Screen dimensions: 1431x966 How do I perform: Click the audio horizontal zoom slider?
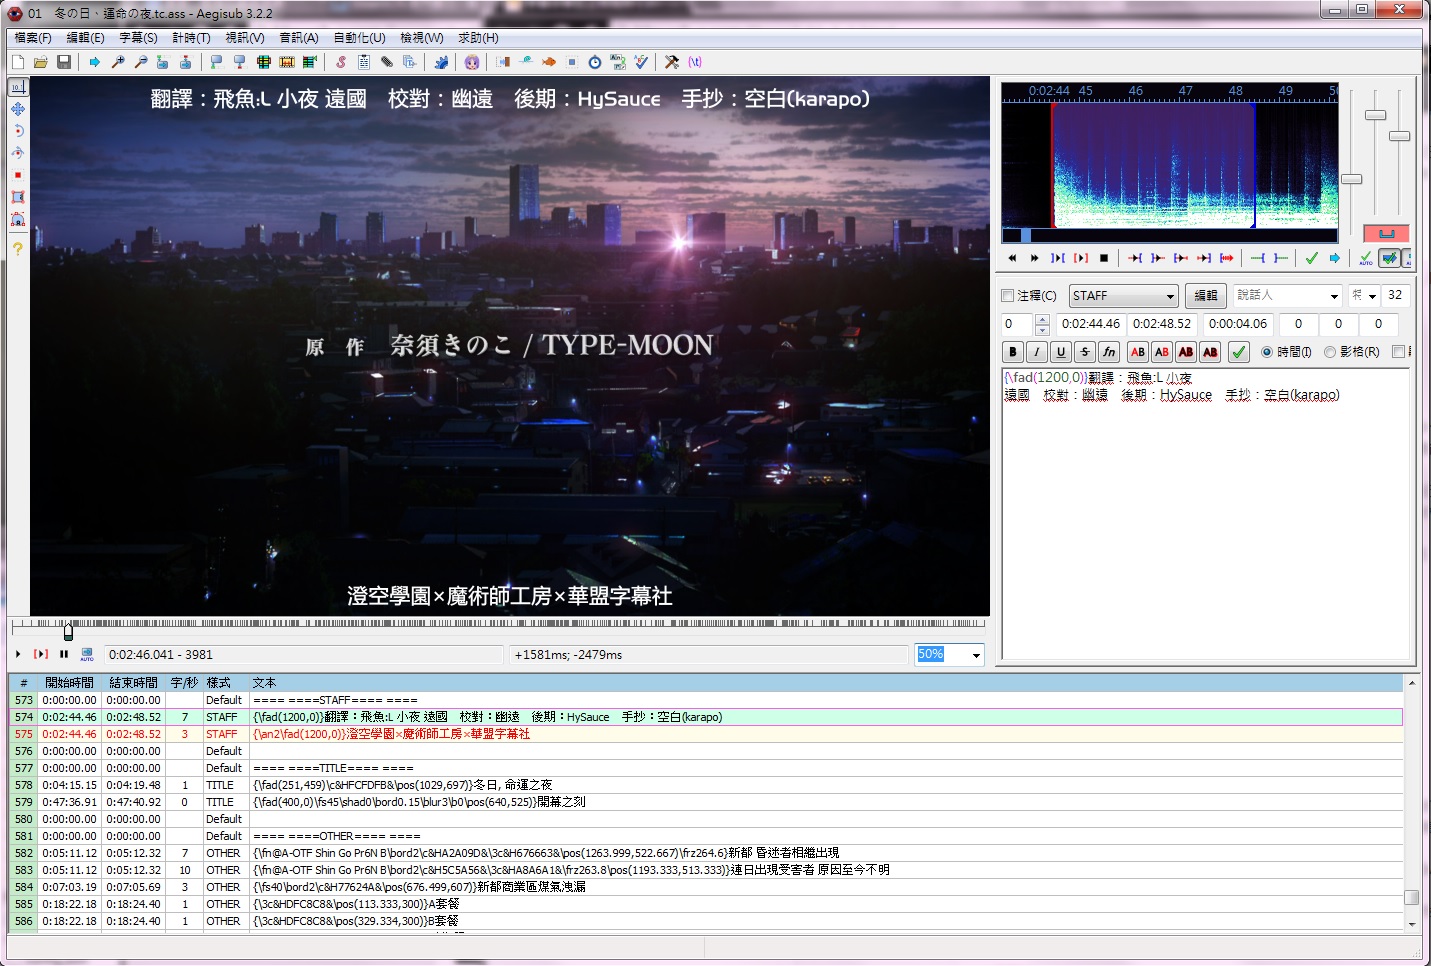pyautogui.click(x=1352, y=179)
